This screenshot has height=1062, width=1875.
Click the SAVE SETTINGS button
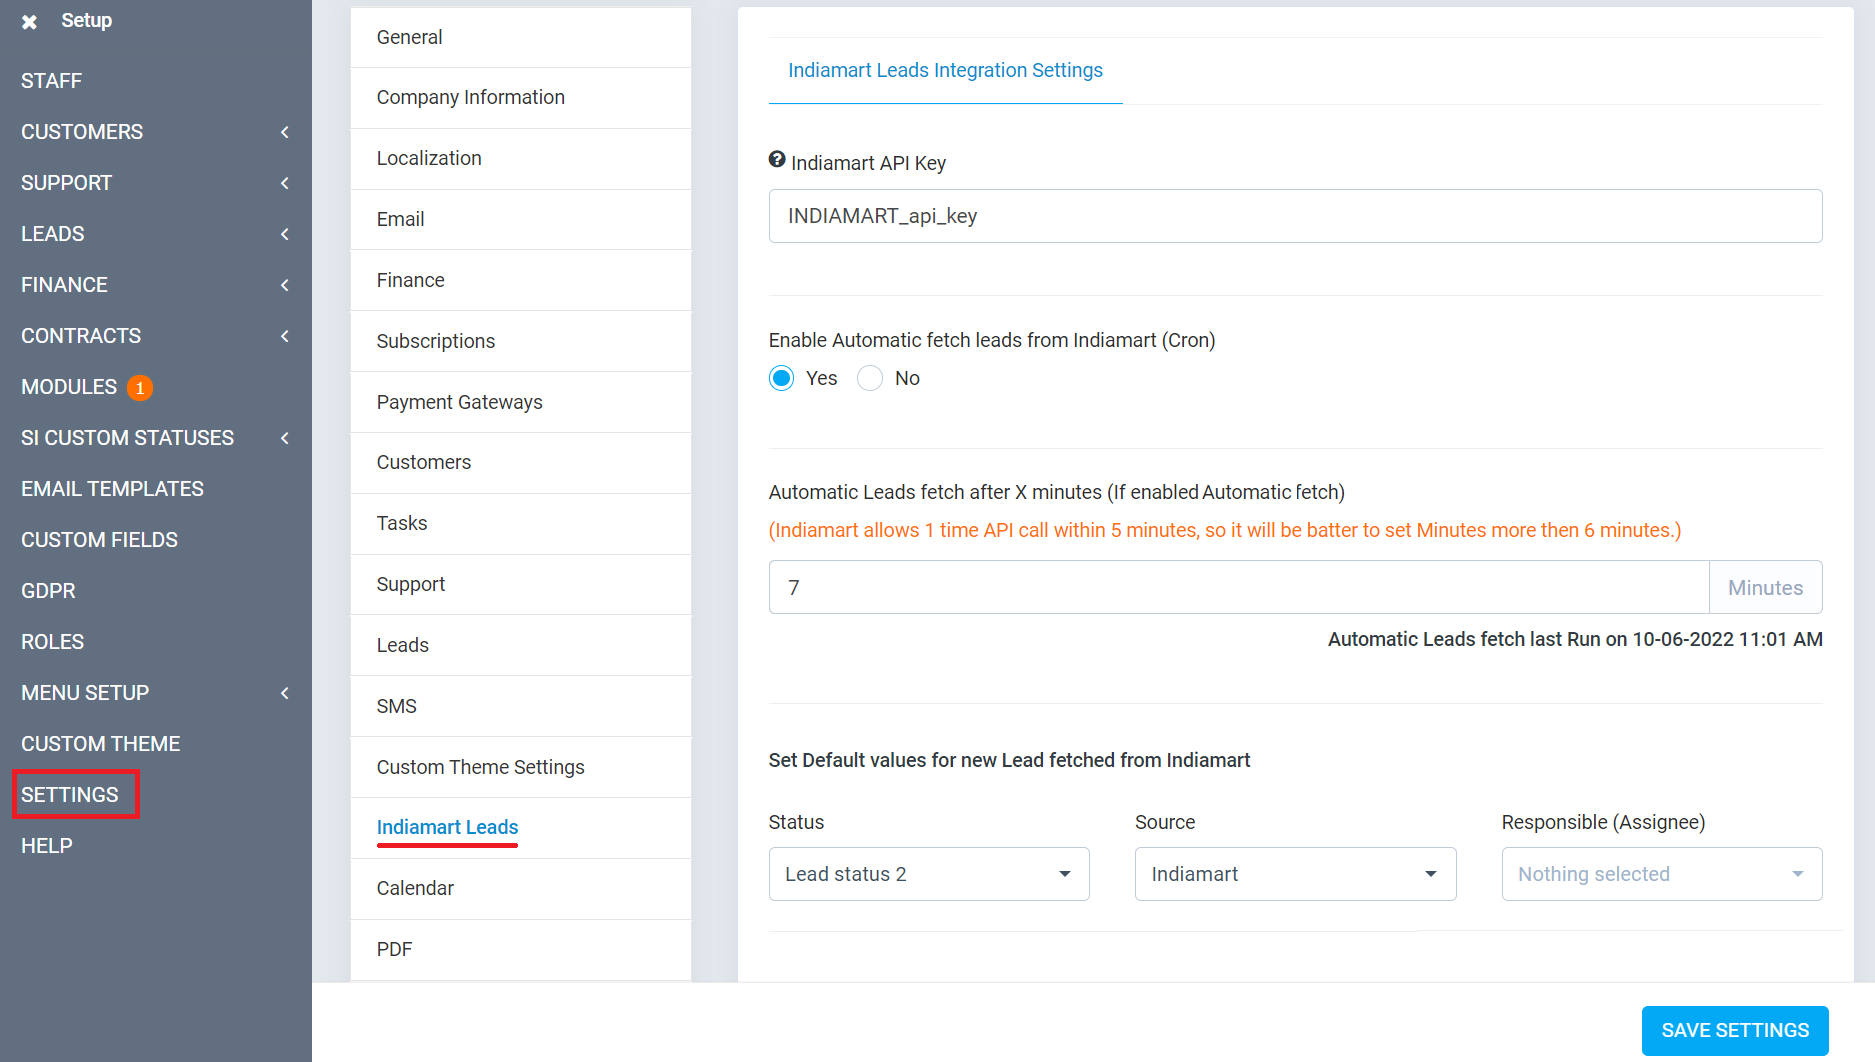coord(1734,1030)
